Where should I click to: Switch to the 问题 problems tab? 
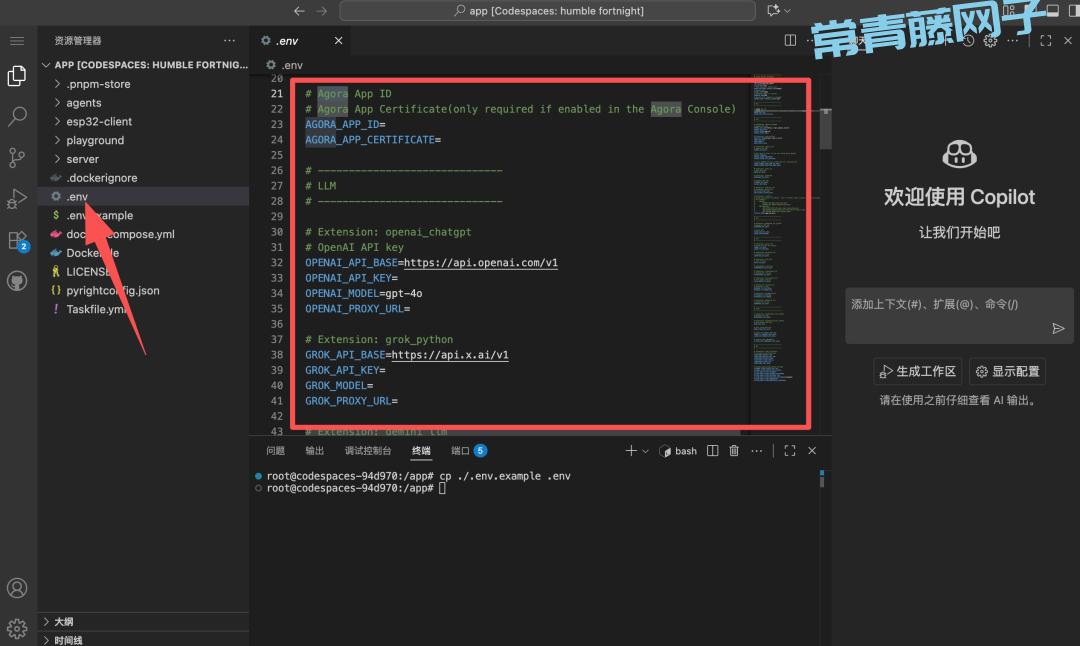click(x=276, y=450)
